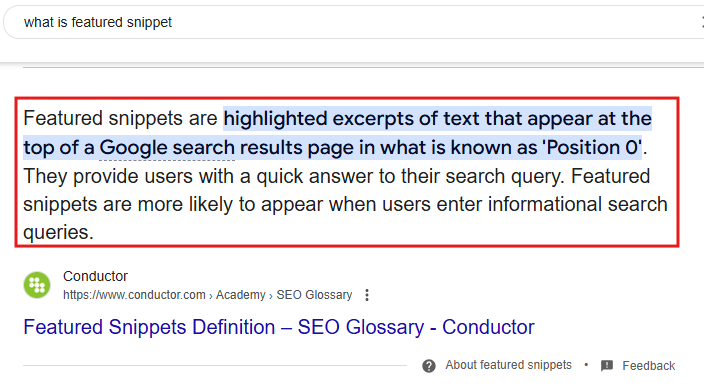Image resolution: width=704 pixels, height=390 pixels.
Task: Click the search box with 'what is featured snippet'
Action: tap(355, 22)
